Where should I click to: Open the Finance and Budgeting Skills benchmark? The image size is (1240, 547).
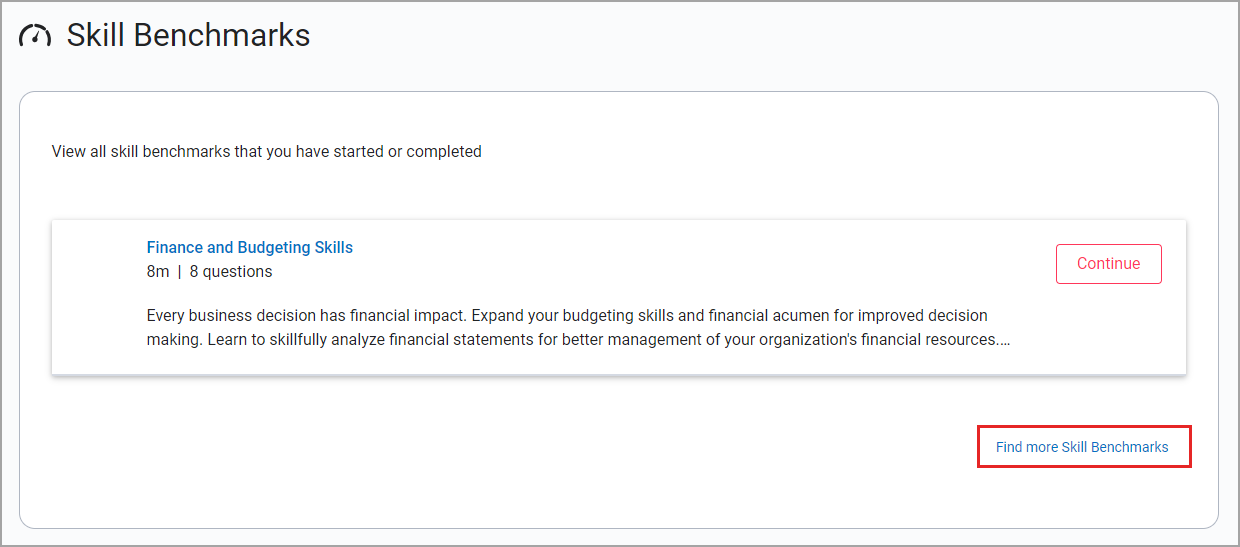(249, 247)
